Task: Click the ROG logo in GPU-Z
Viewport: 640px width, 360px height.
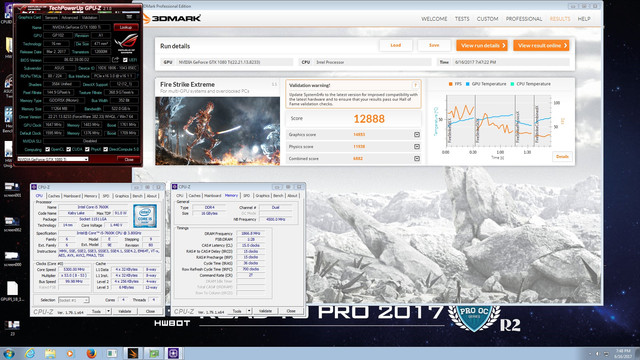Action: pos(126,43)
